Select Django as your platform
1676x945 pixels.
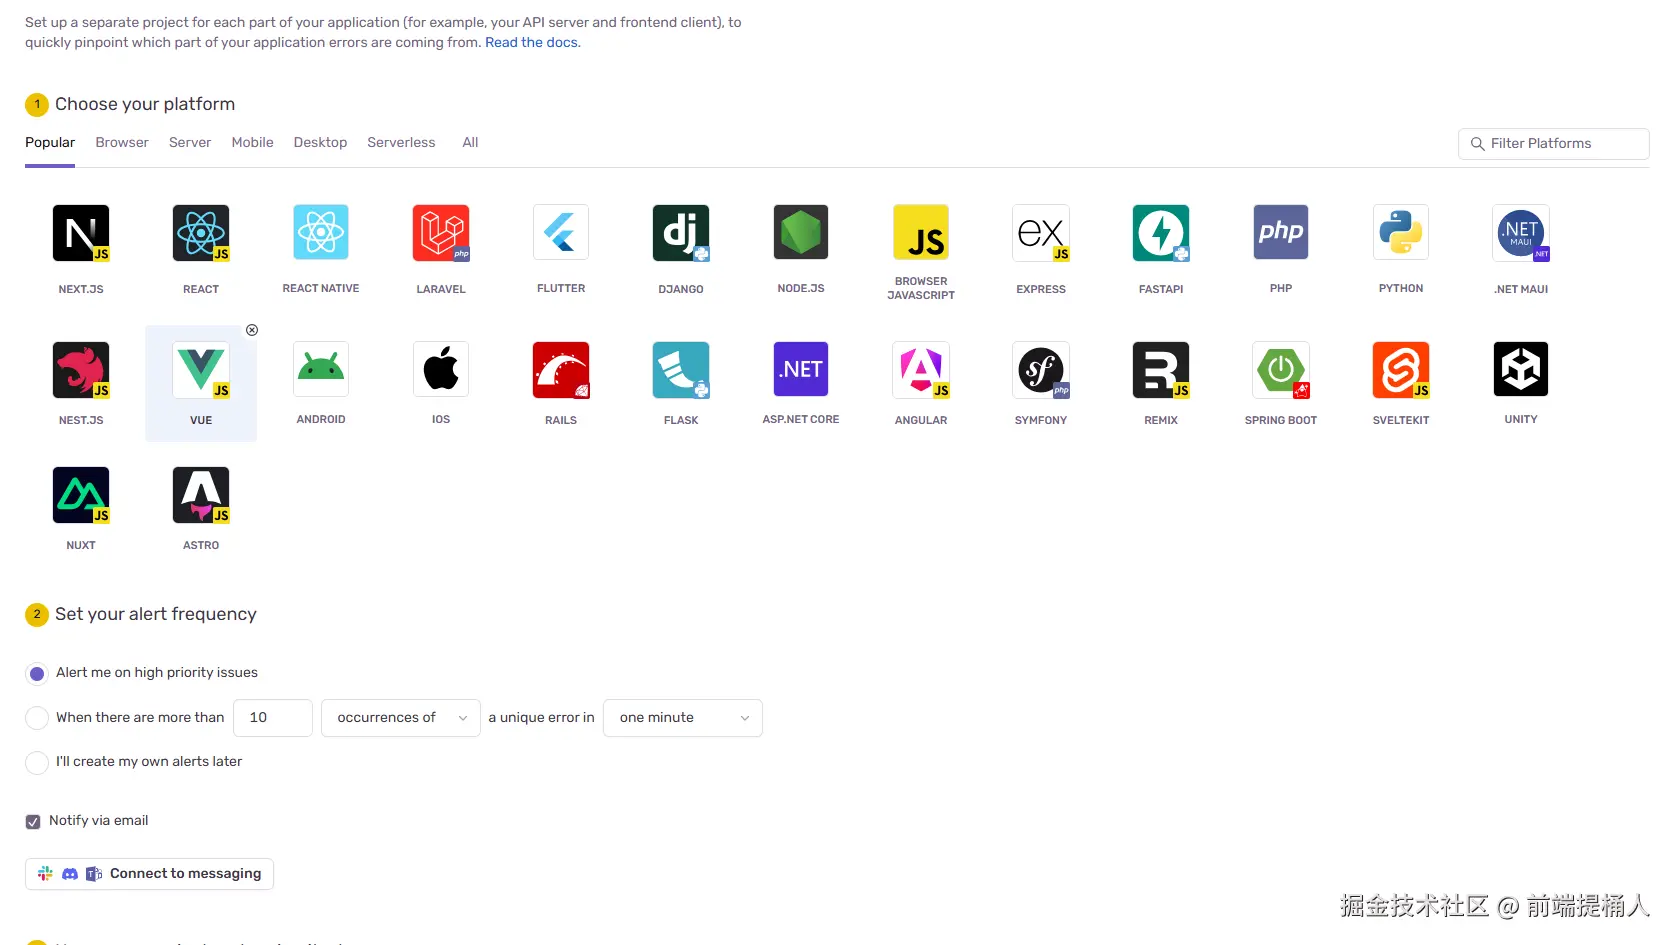pos(680,232)
